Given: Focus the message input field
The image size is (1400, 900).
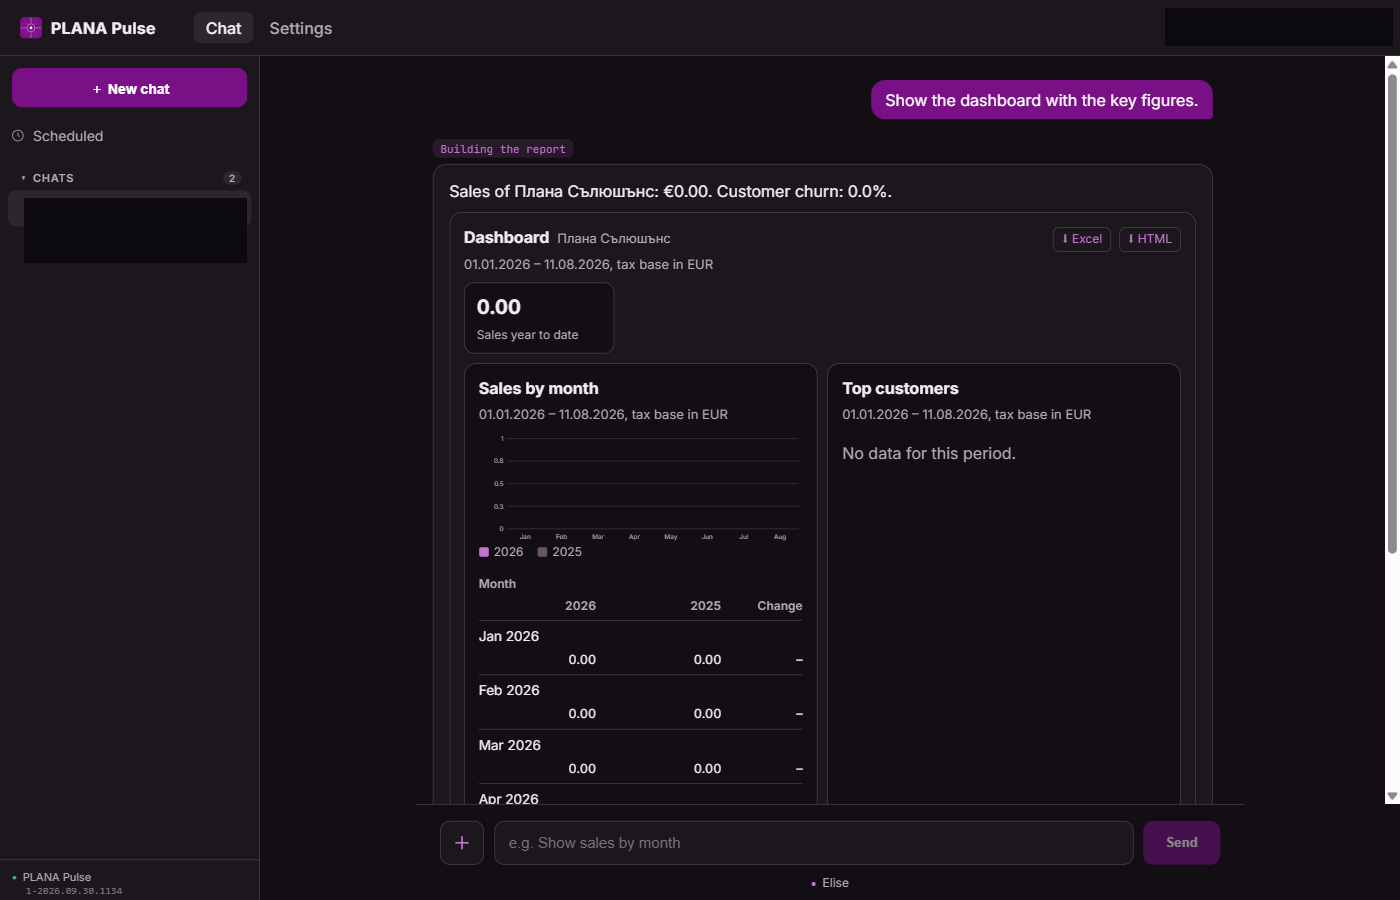Looking at the screenshot, I should coord(814,843).
